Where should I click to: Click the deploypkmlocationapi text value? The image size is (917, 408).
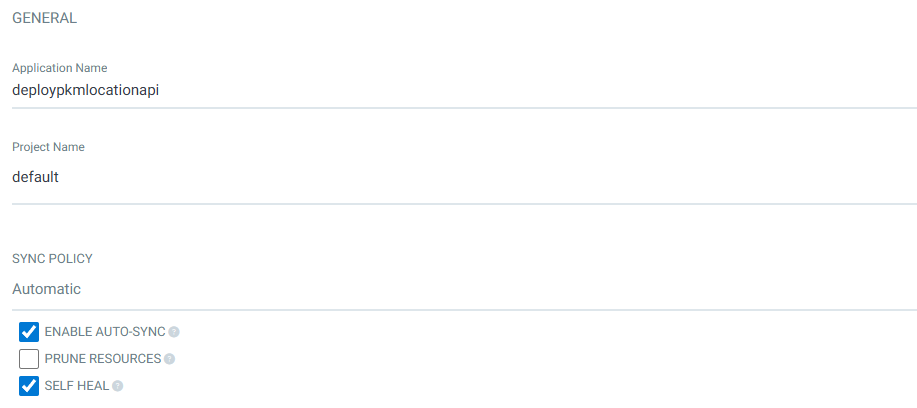86,90
